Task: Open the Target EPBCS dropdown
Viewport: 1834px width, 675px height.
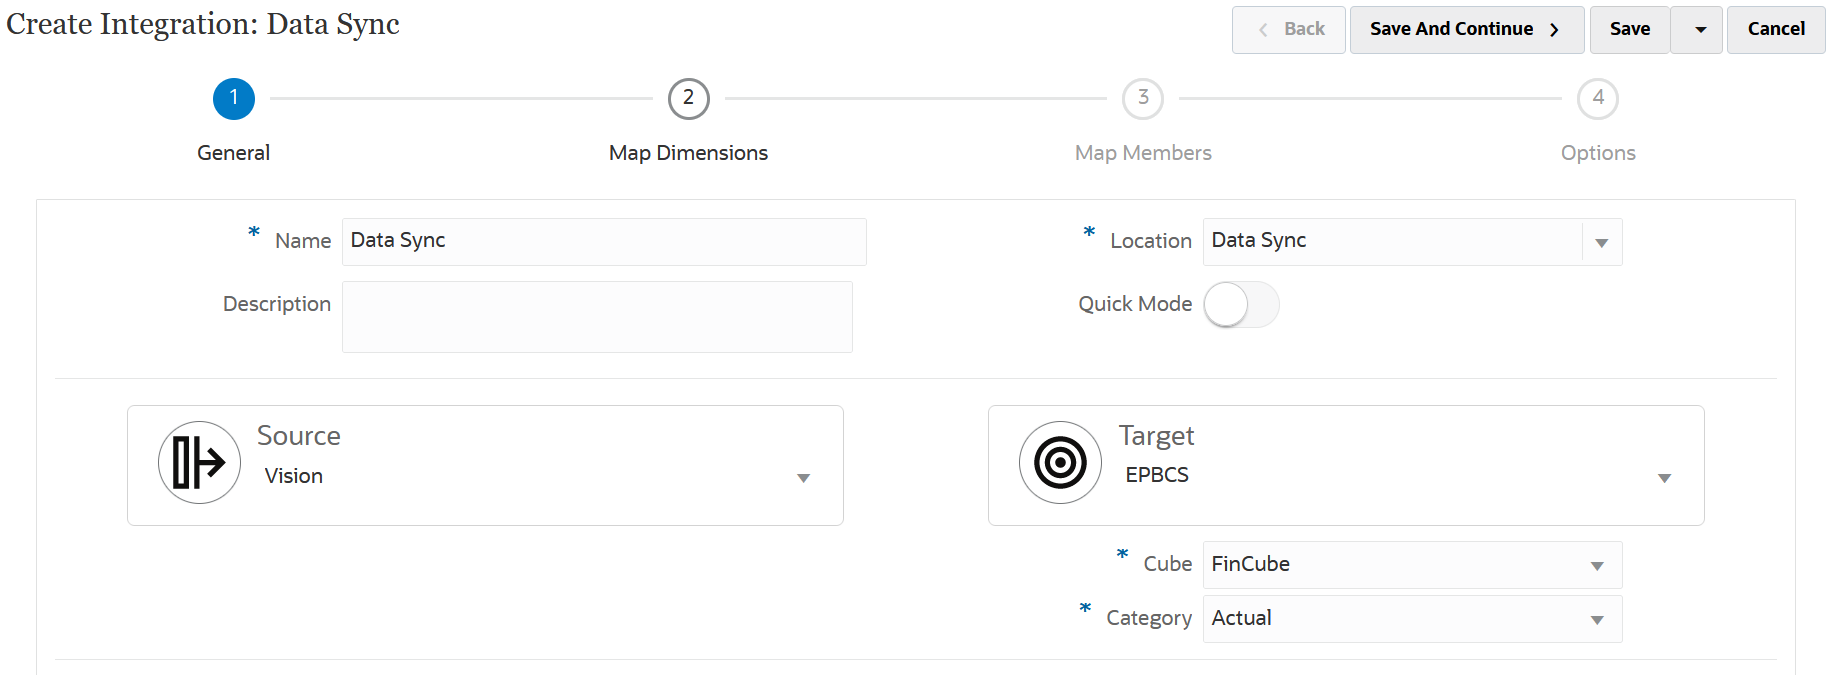Action: click(1664, 478)
